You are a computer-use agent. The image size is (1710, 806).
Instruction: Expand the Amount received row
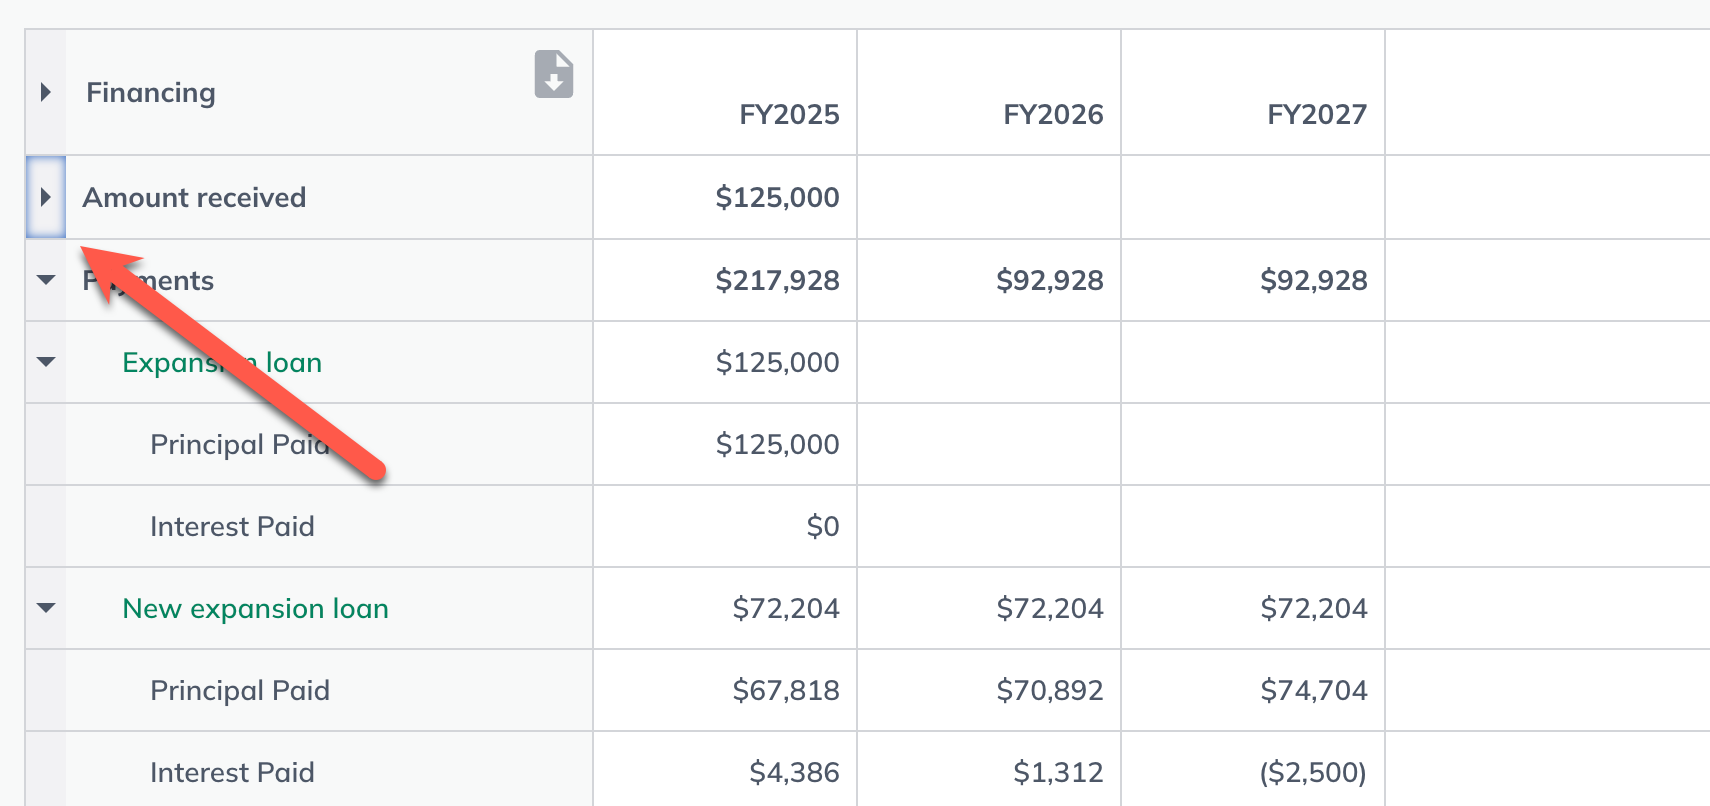(x=45, y=197)
